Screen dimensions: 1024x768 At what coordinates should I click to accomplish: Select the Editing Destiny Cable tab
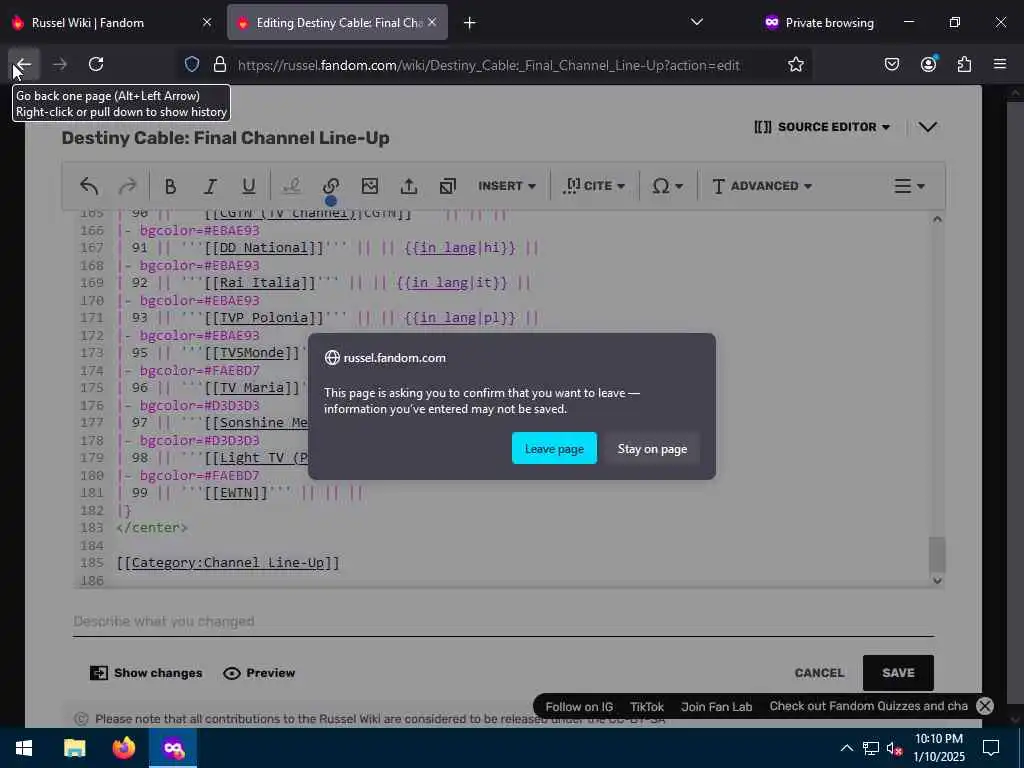339,23
